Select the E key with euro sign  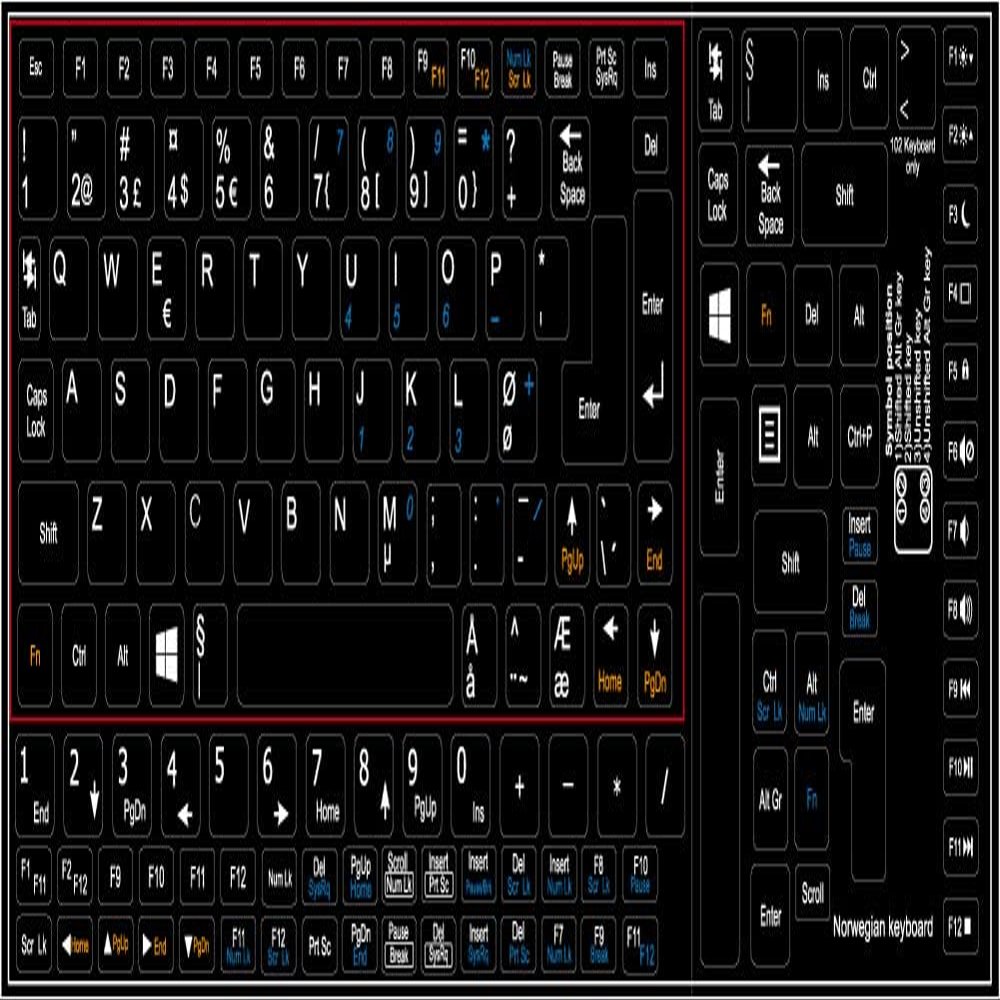point(166,288)
